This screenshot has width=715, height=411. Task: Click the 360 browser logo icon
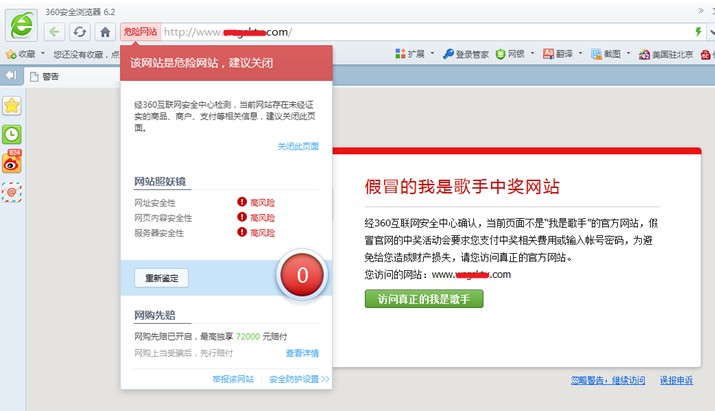tap(21, 25)
